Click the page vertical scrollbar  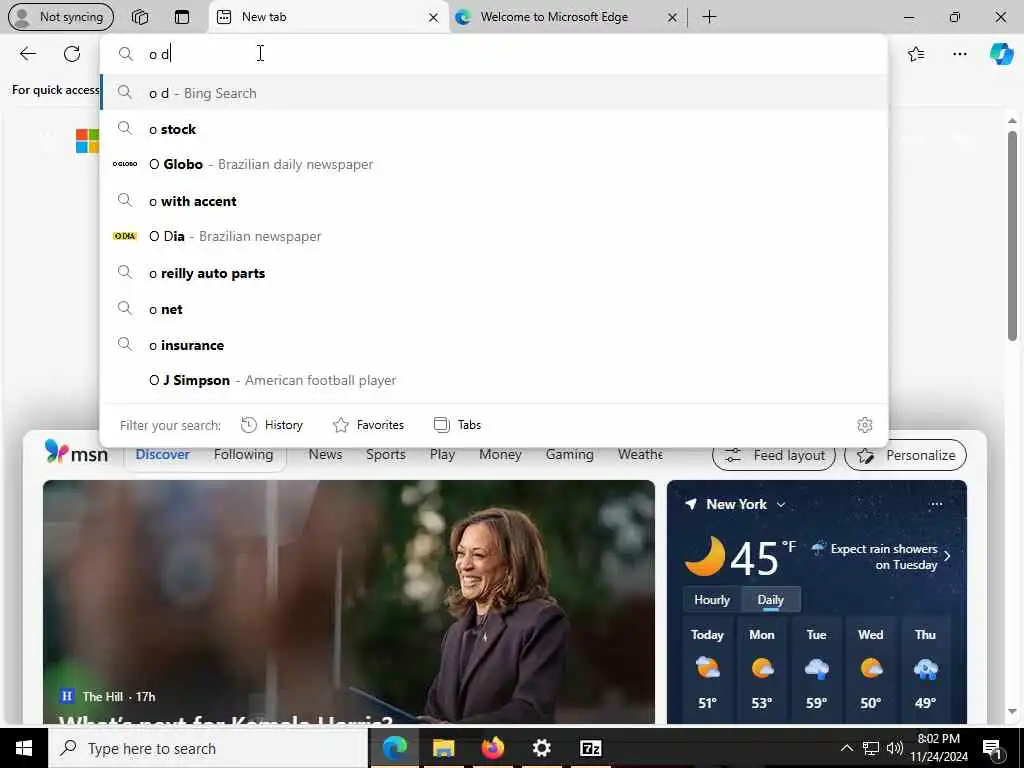tap(1012, 235)
